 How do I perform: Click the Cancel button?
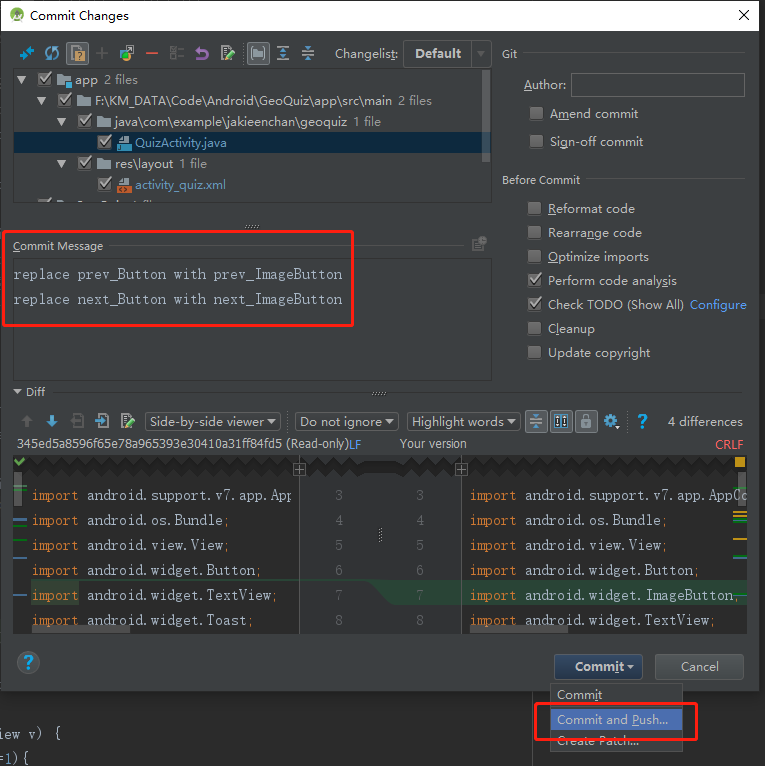[699, 667]
